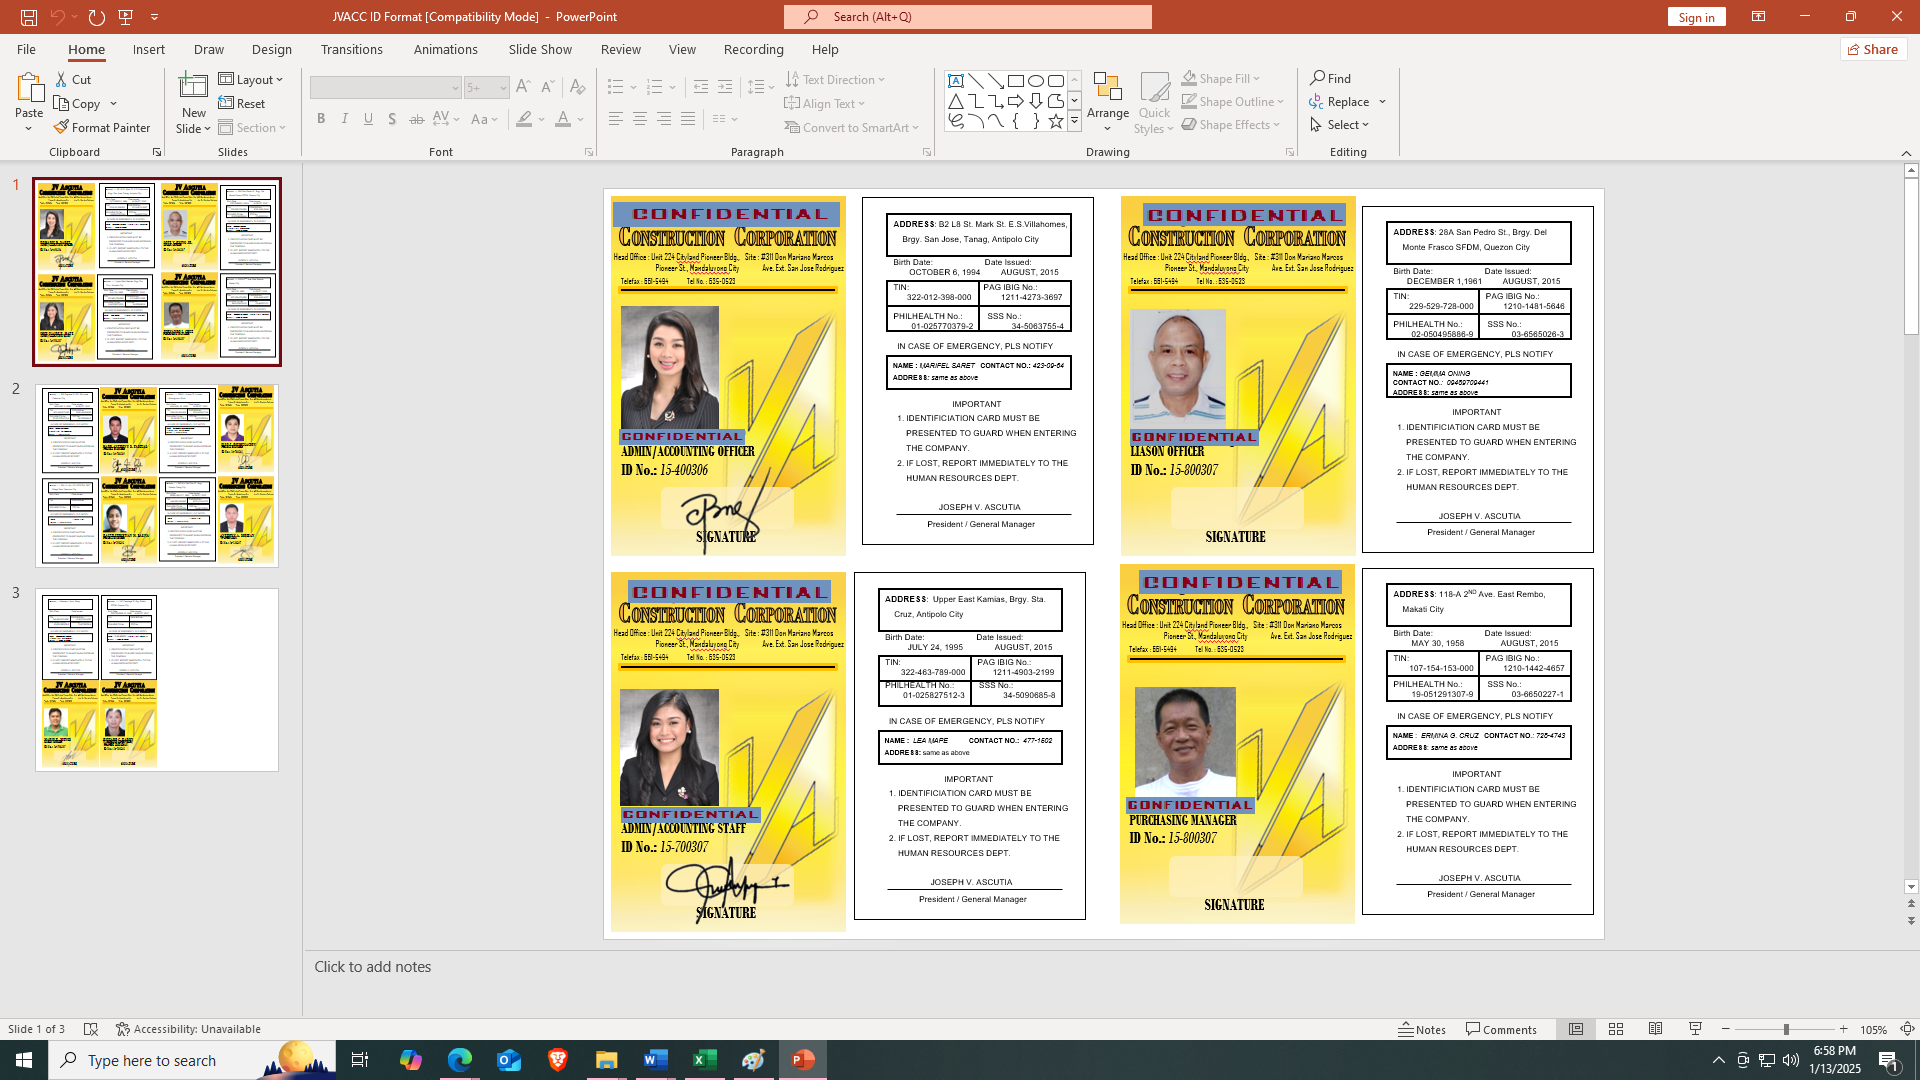1920x1080 pixels.
Task: Toggle Italic formatting
Action: (345, 119)
